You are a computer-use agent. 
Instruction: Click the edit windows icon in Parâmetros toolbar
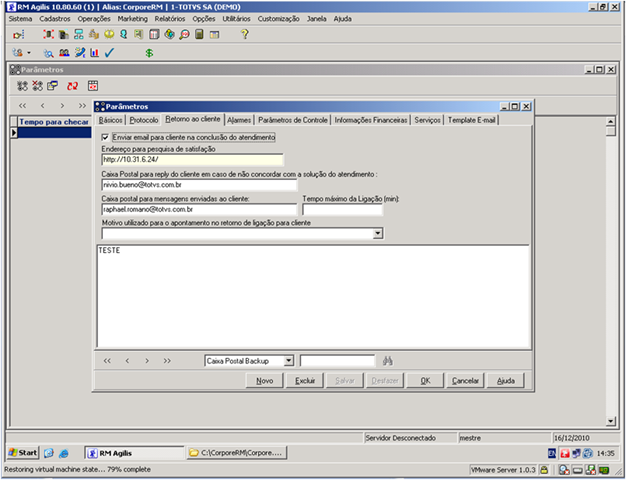point(52,85)
